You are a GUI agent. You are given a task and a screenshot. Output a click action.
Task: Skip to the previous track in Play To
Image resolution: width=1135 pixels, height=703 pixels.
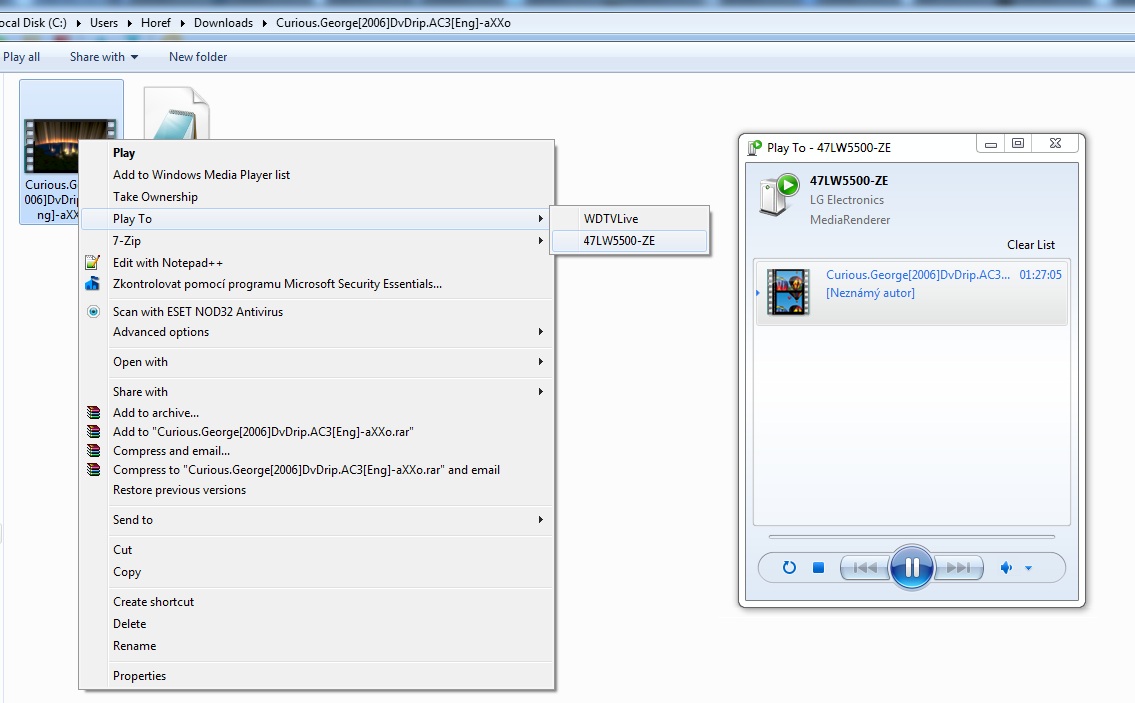(865, 568)
